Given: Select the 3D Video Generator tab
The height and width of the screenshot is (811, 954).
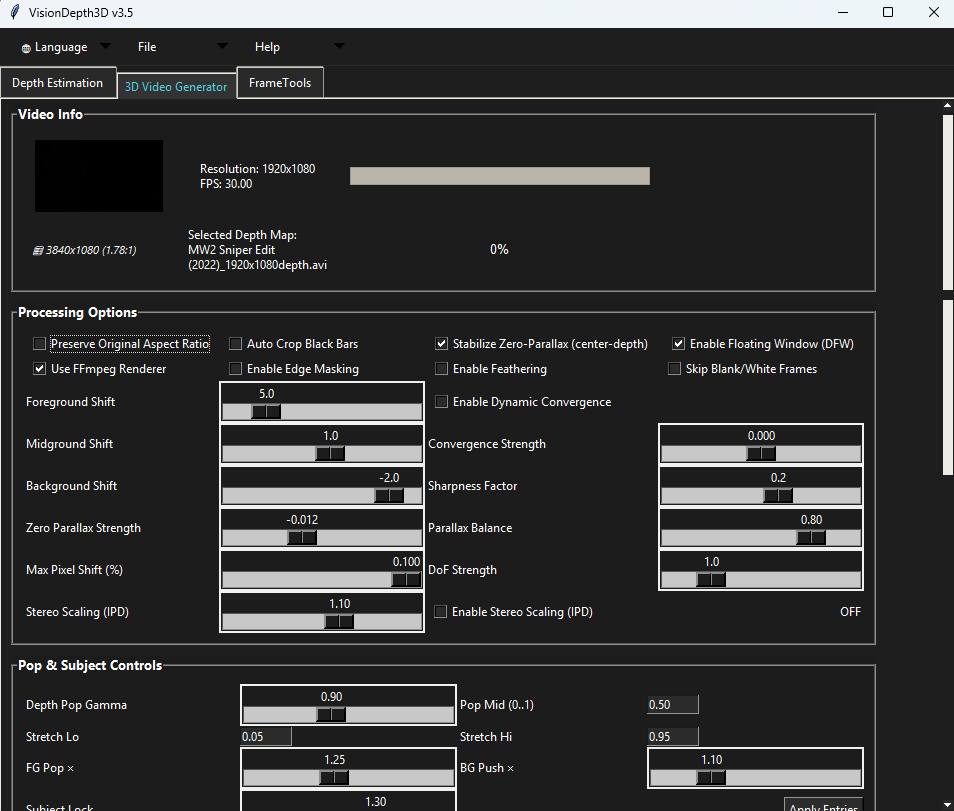Looking at the screenshot, I should [x=176, y=87].
